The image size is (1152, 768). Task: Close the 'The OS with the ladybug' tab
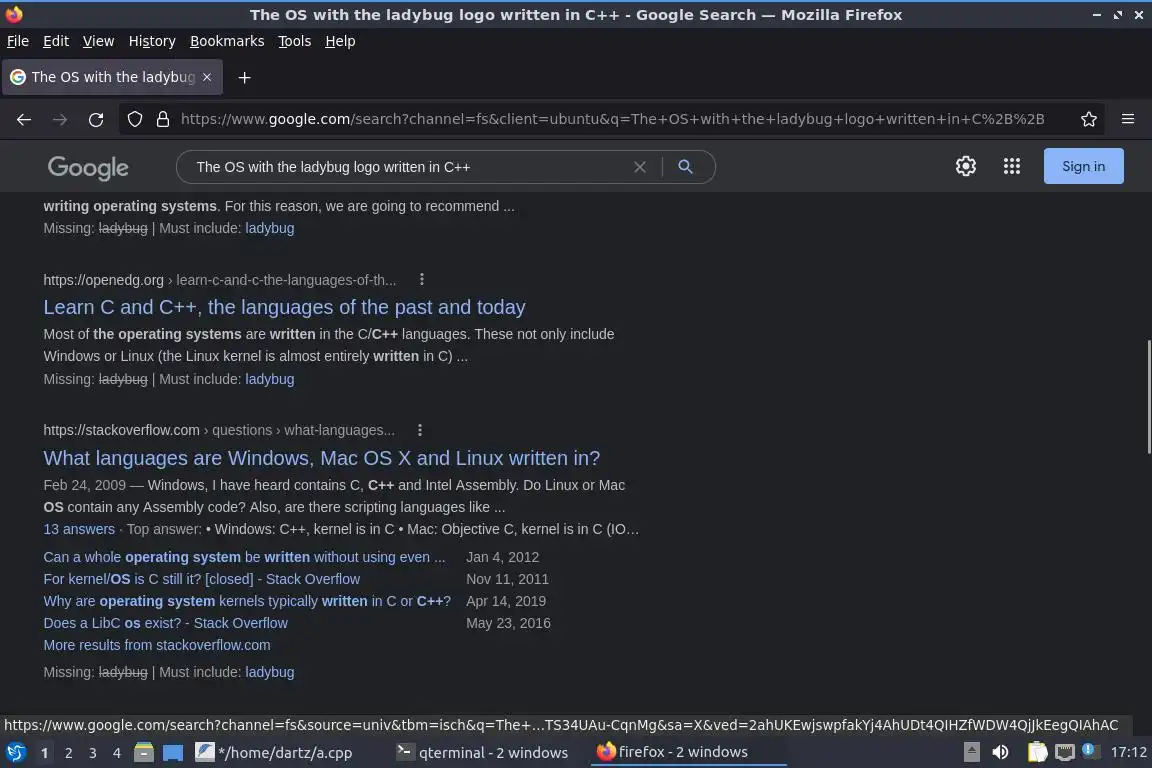coord(207,77)
